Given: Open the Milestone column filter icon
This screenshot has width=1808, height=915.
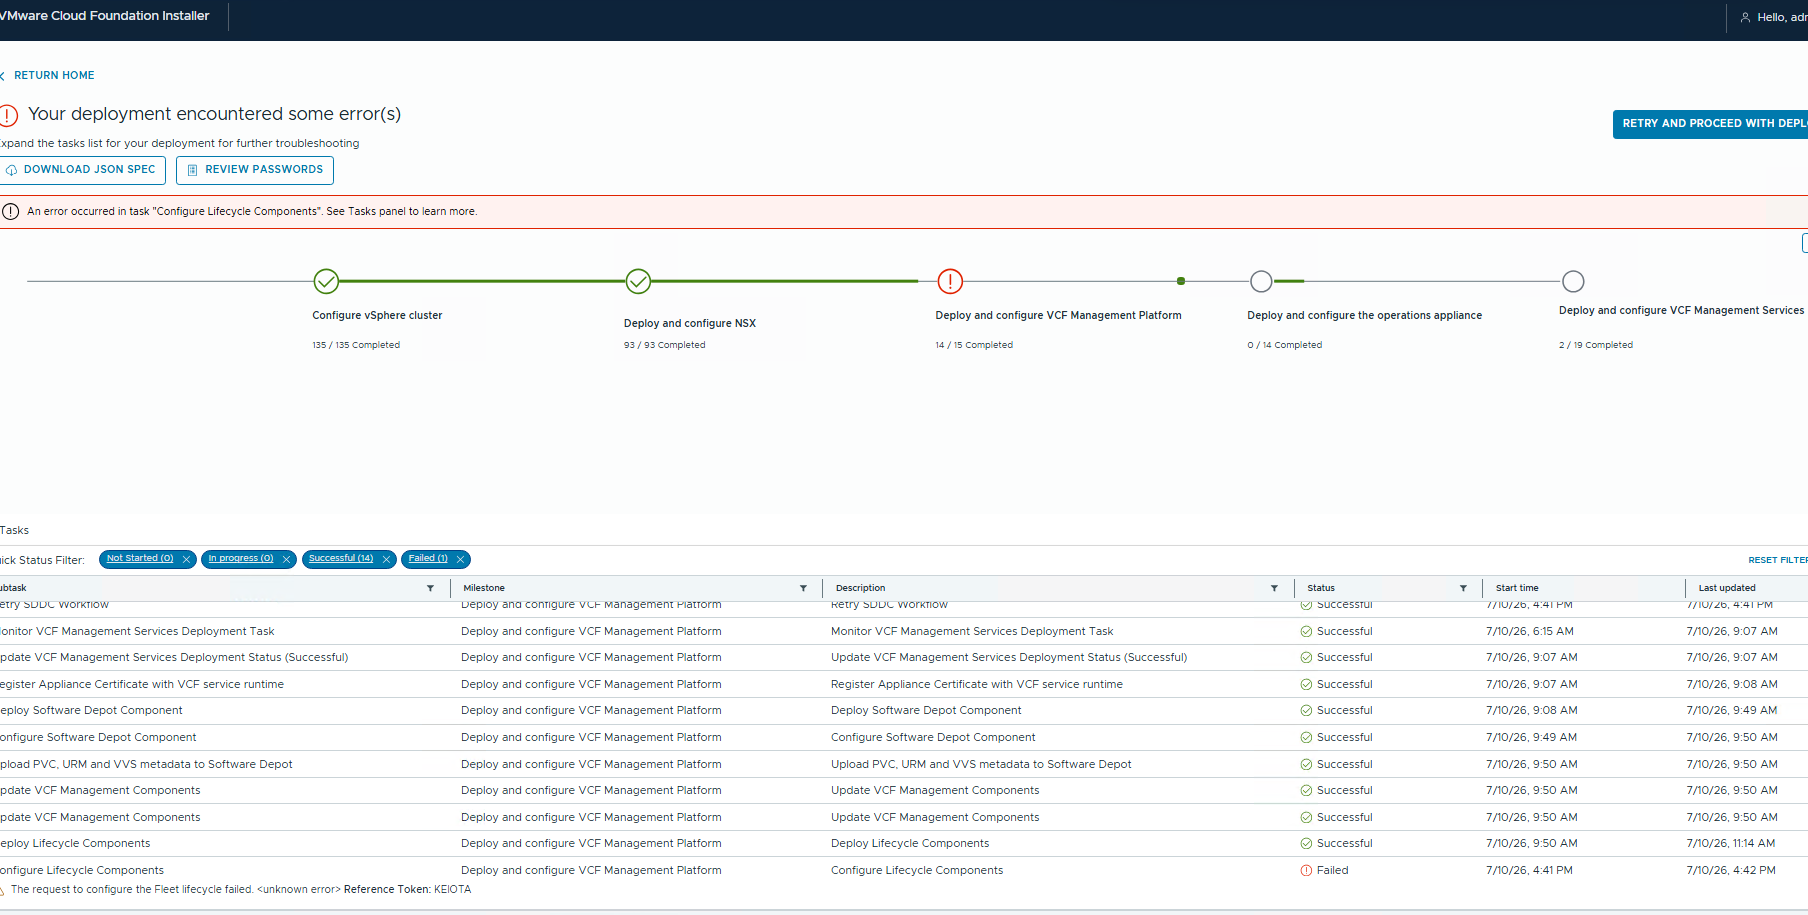Looking at the screenshot, I should click(803, 588).
